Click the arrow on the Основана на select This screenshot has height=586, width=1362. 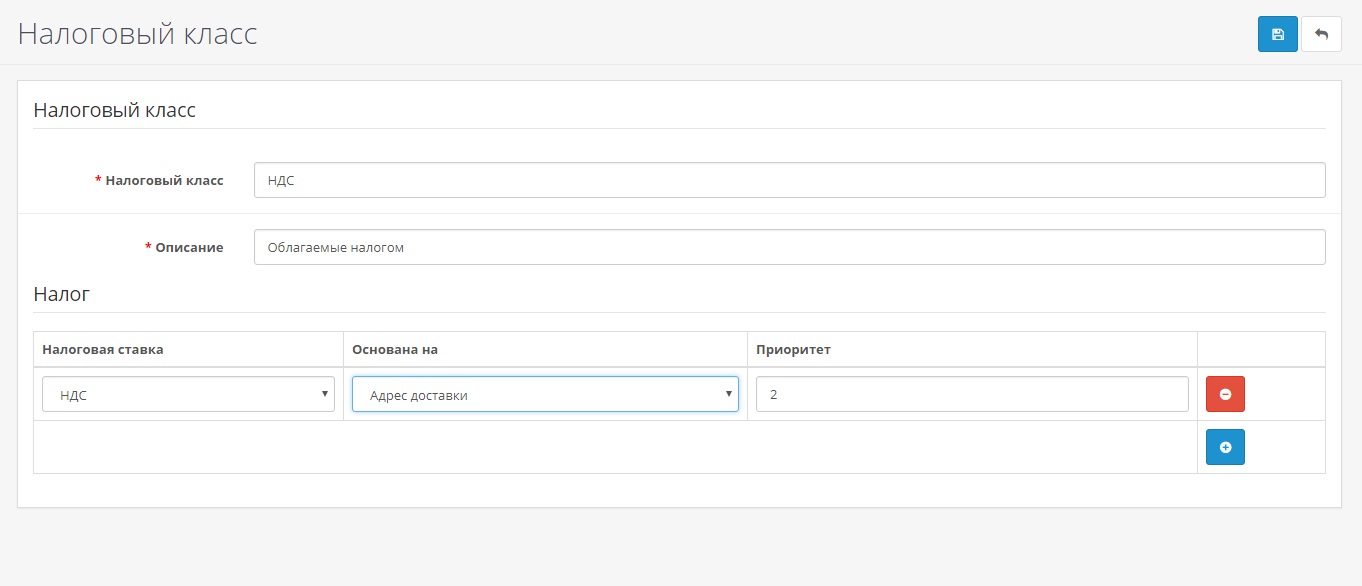point(728,394)
